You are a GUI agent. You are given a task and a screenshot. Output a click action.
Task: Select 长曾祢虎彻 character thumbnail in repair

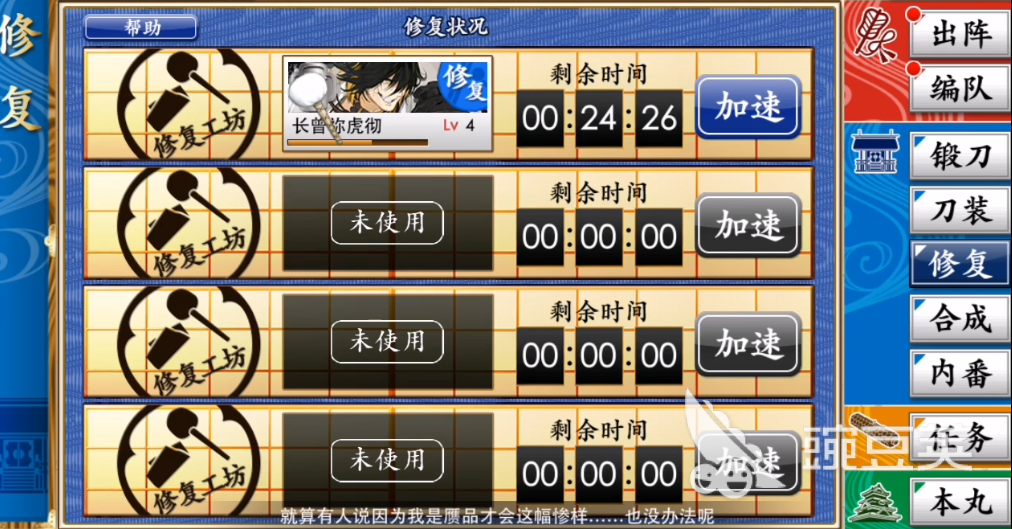(388, 104)
